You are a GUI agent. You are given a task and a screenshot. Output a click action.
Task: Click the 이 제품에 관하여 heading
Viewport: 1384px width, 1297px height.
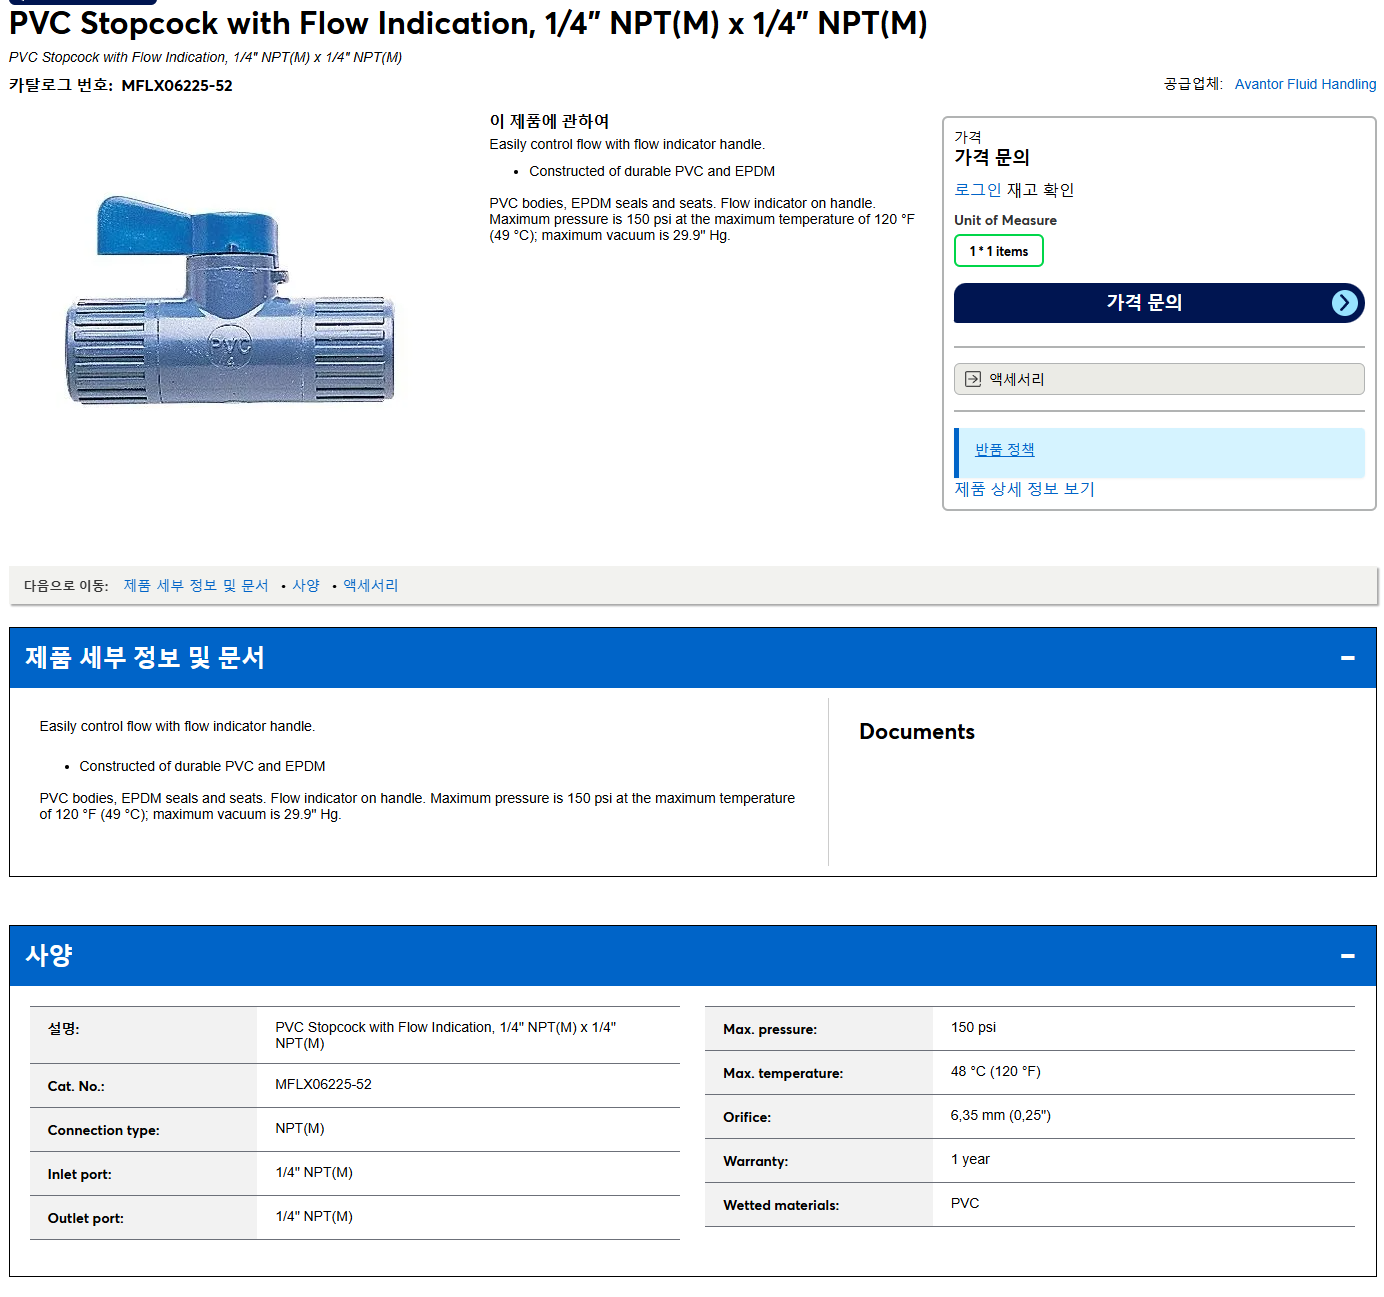(x=549, y=121)
